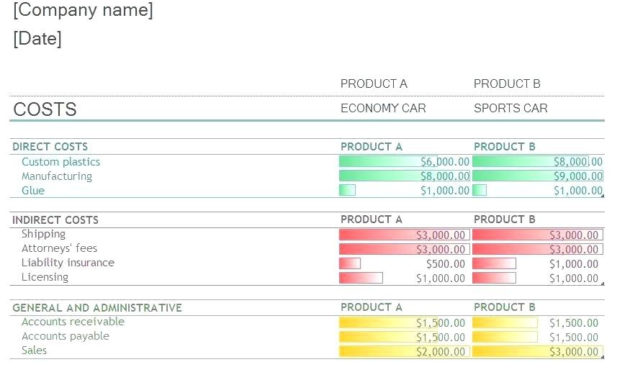The image size is (630, 380).
Task: Select the Manufacturing row label
Action: pyautogui.click(x=57, y=176)
